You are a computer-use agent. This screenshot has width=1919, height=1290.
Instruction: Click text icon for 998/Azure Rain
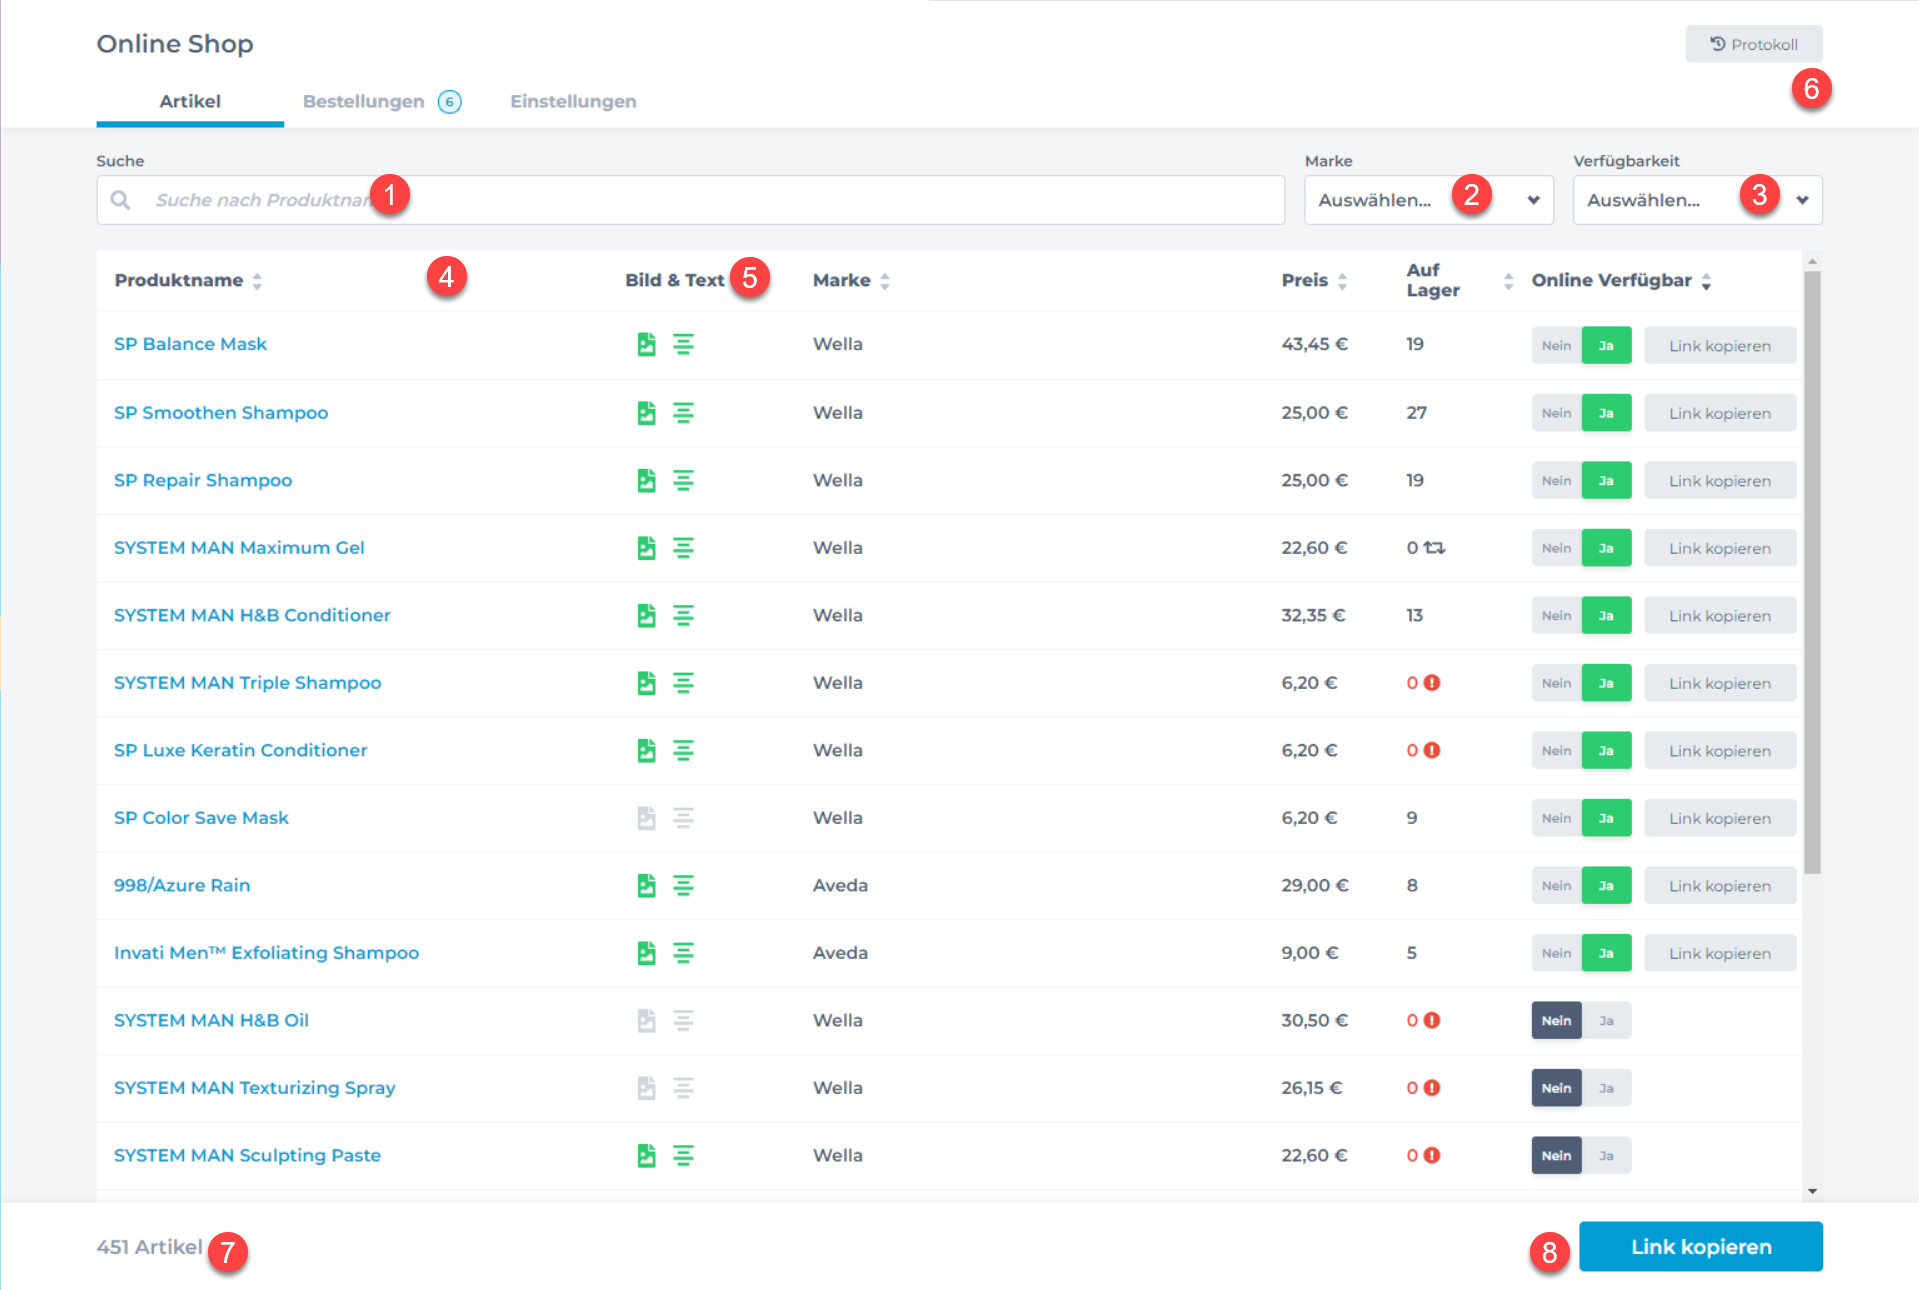[683, 886]
